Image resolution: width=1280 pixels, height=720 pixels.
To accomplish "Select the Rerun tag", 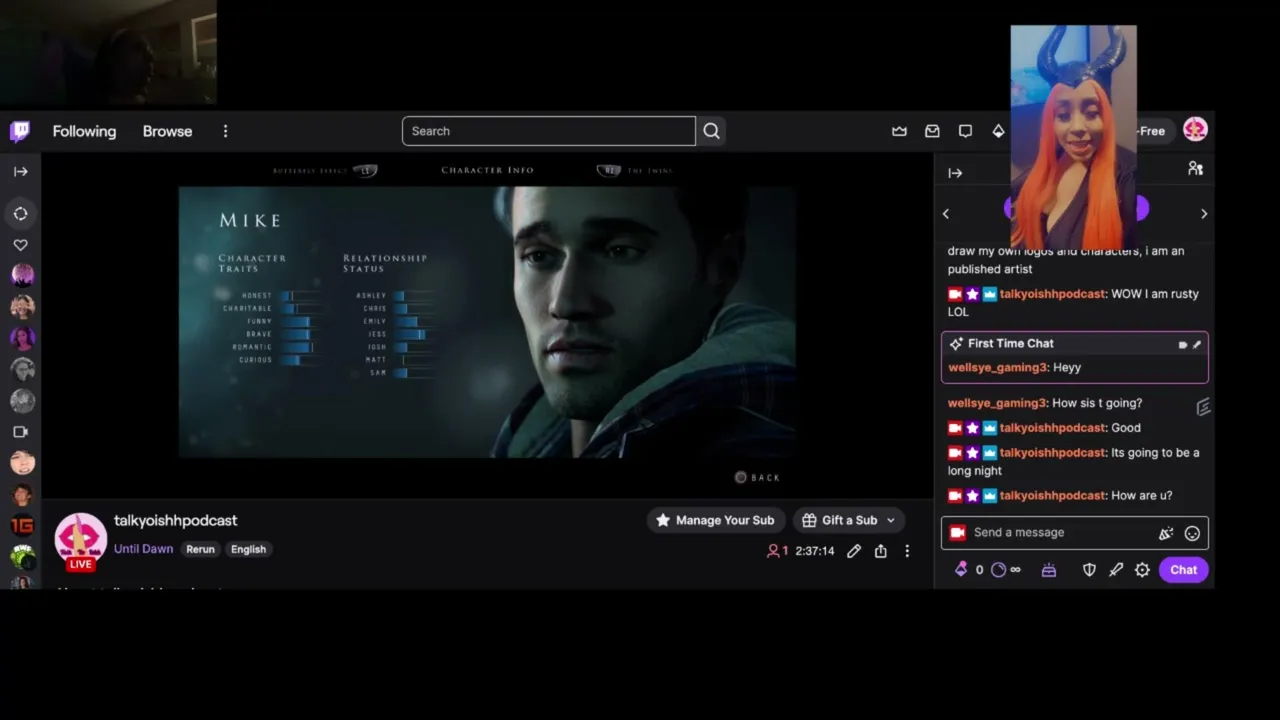I will pyautogui.click(x=200, y=549).
